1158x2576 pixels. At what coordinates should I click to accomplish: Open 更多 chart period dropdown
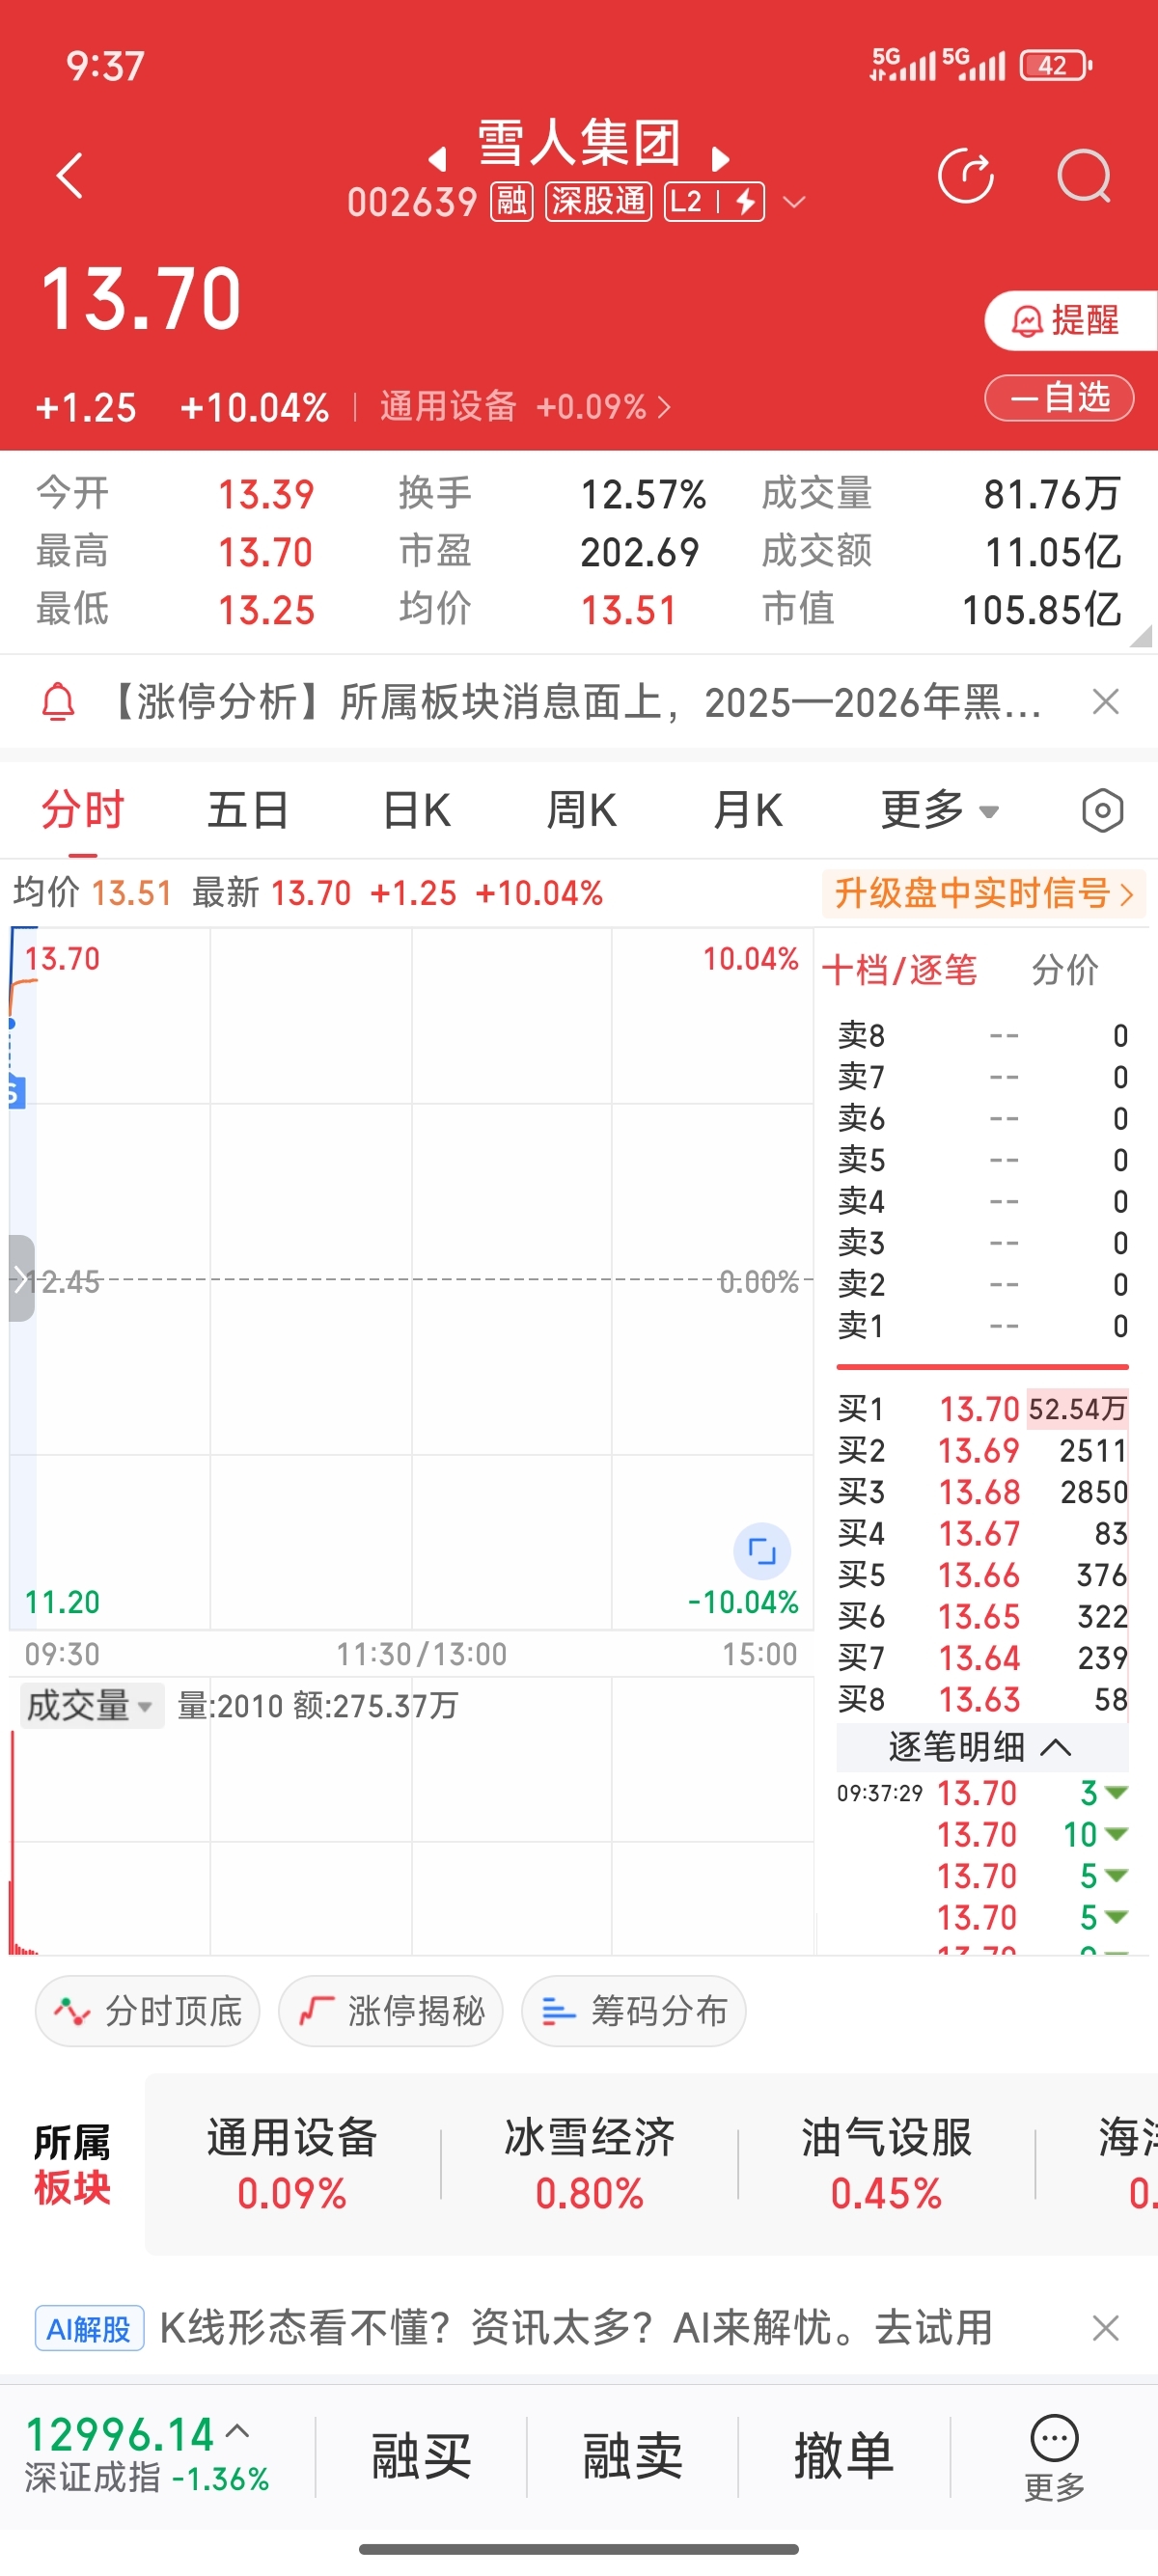tap(940, 810)
